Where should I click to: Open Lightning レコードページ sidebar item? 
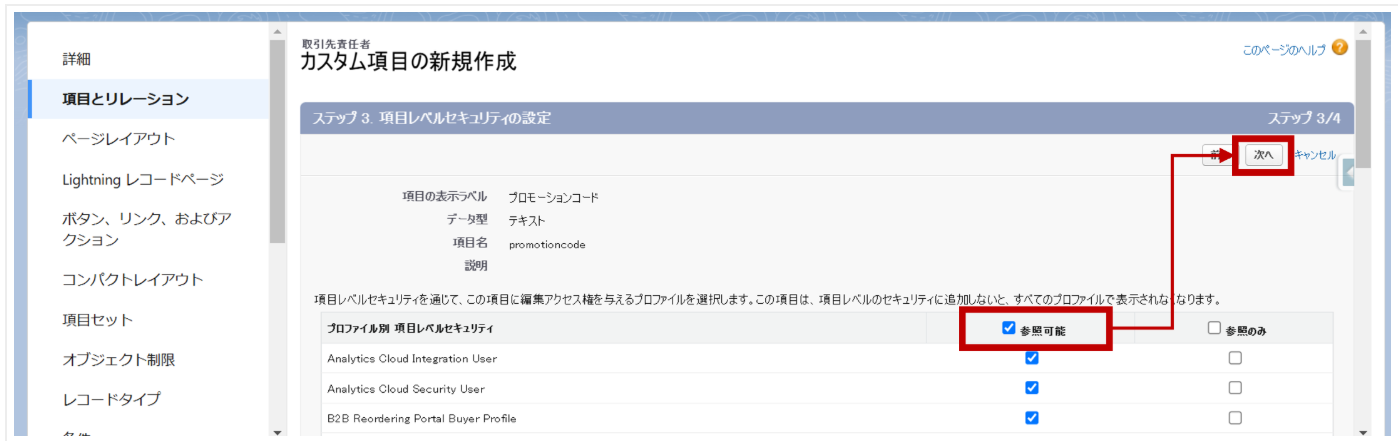[x=142, y=179]
